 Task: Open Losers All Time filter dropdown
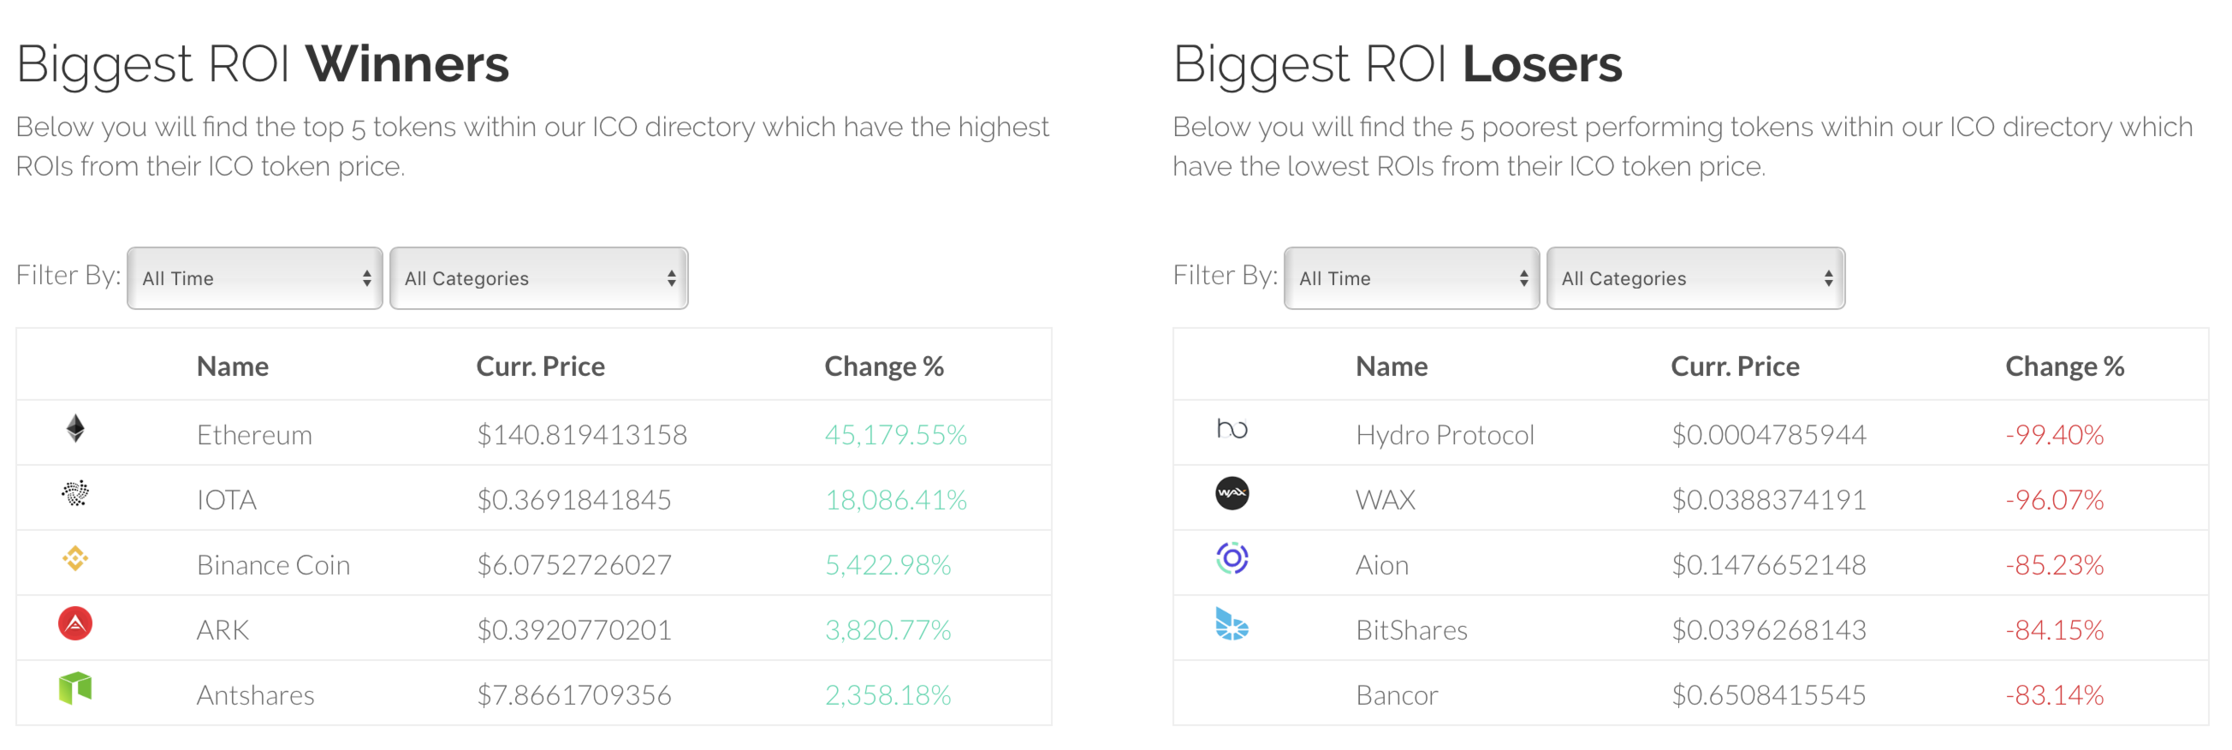point(1412,278)
